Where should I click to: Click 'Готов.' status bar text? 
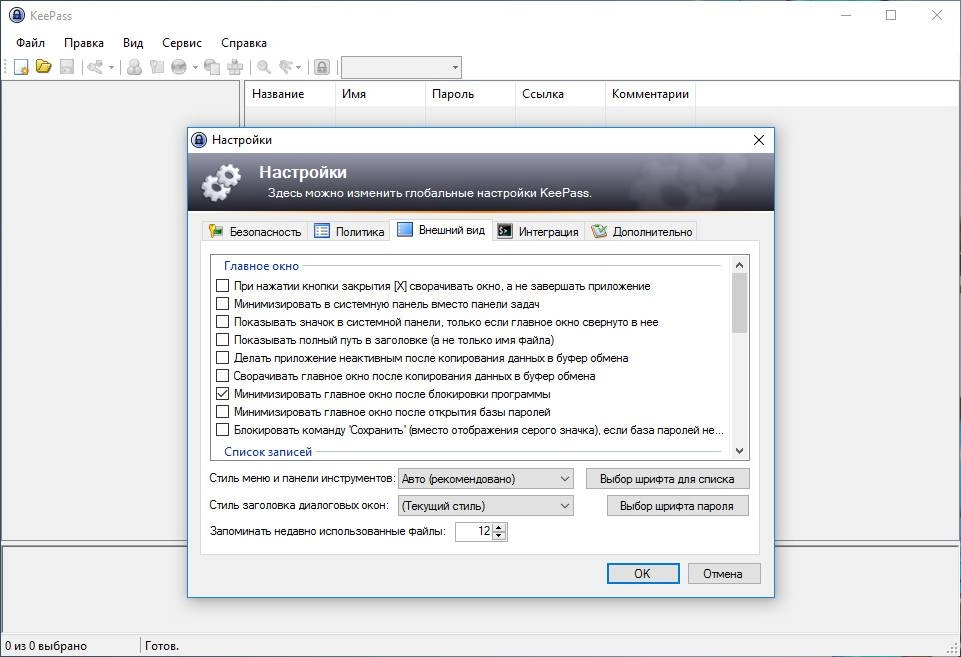[x=162, y=645]
